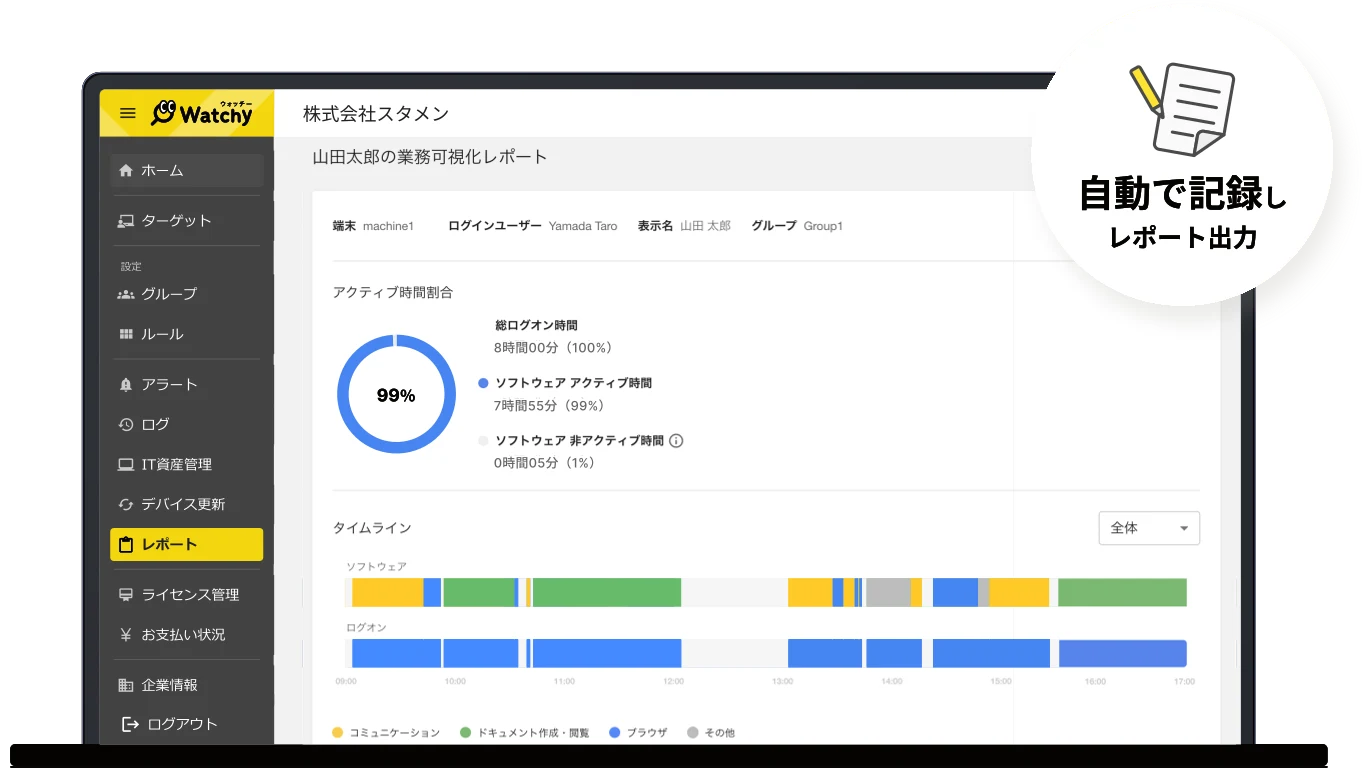Click 7時間55分（99%） active time value
1362x778 pixels.
tap(549, 406)
